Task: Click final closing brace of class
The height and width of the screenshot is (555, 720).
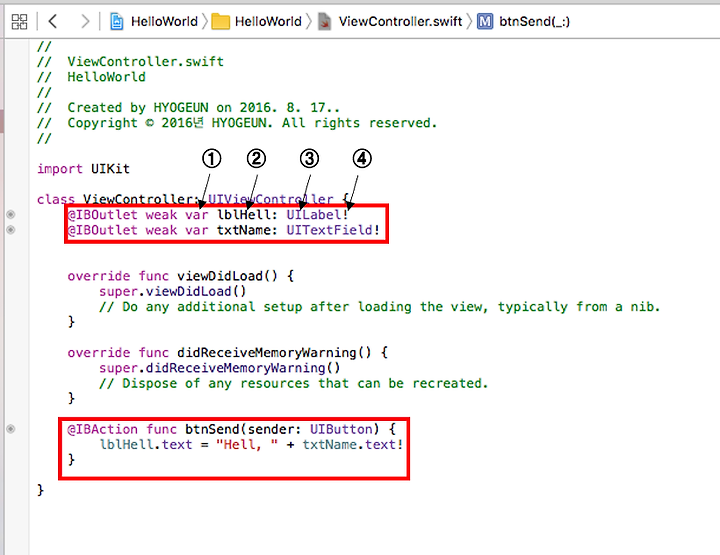Action: (40, 490)
